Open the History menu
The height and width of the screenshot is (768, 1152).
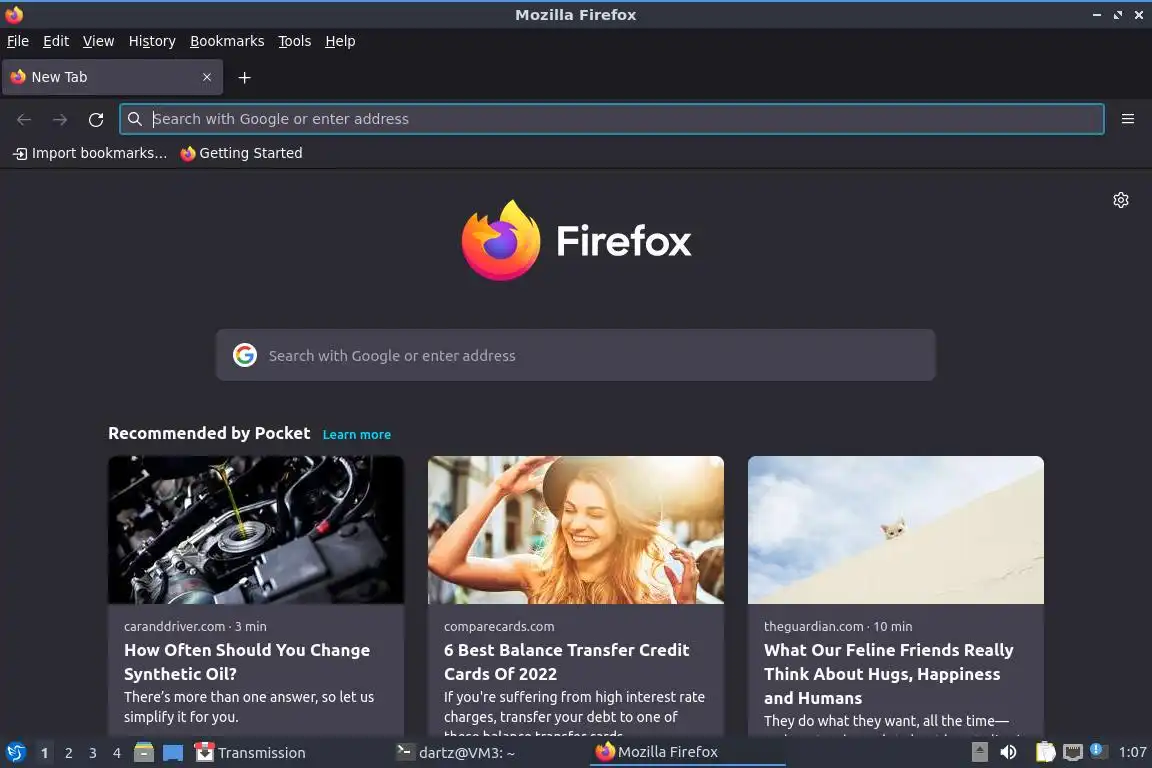tap(152, 41)
